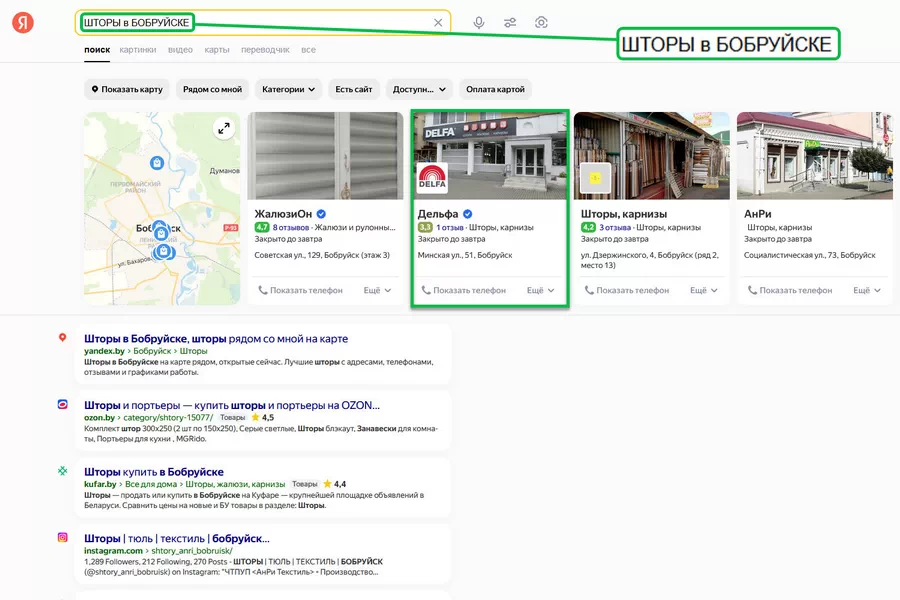Click the Kufar favicon beside the result
Viewport: 900px width, 600px height.
63,471
